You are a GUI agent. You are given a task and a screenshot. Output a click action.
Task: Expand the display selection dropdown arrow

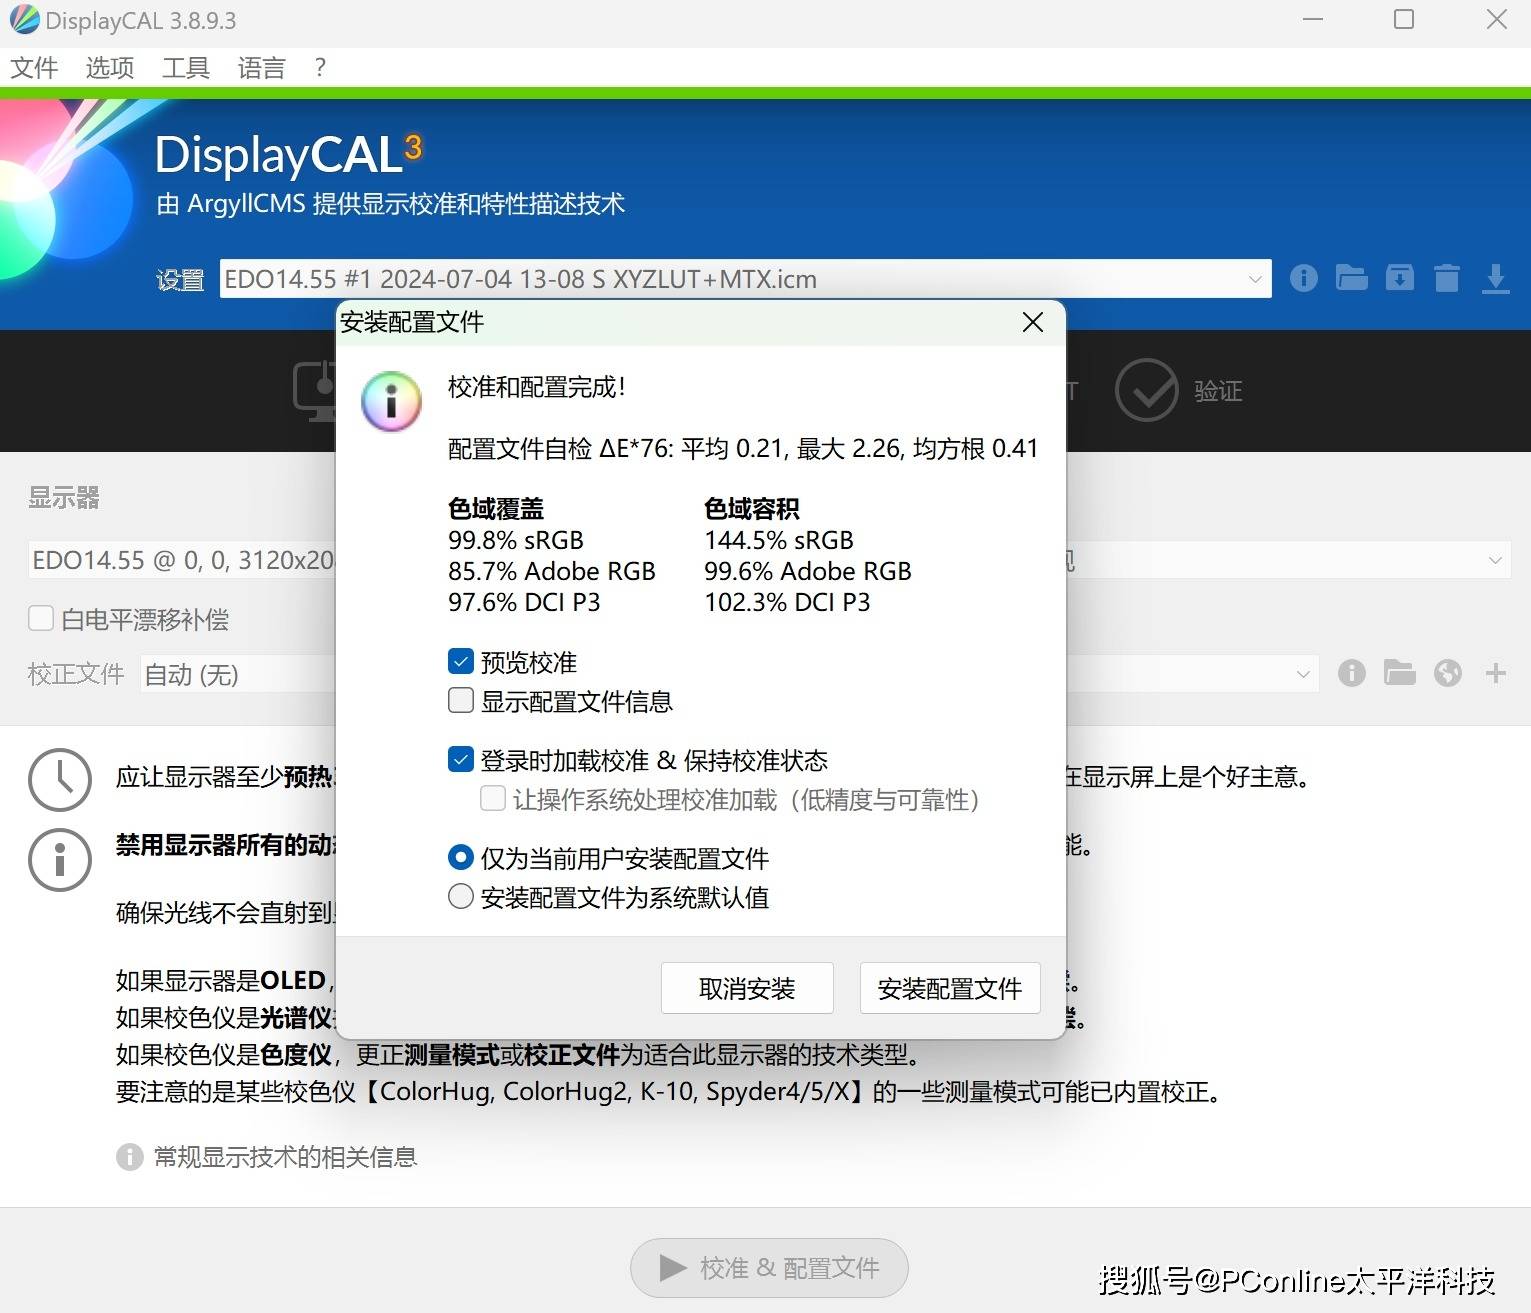1494,560
